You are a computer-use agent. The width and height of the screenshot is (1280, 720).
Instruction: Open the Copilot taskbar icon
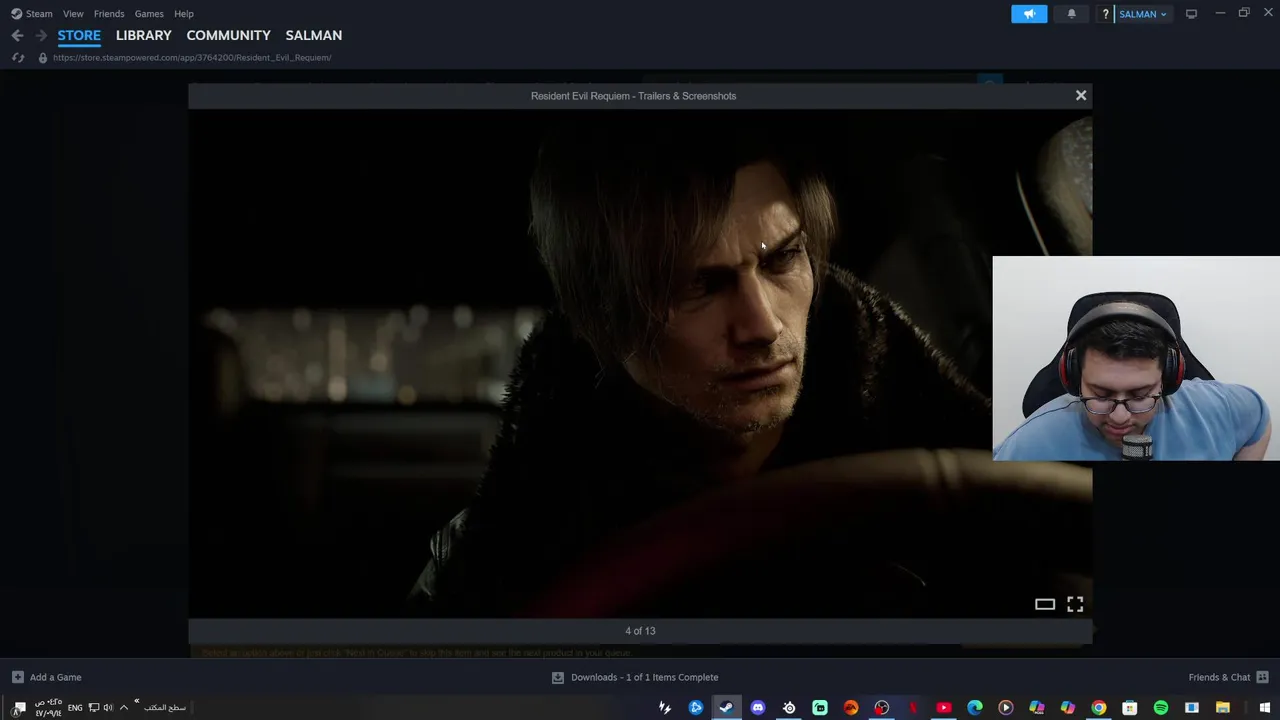pos(1068,707)
